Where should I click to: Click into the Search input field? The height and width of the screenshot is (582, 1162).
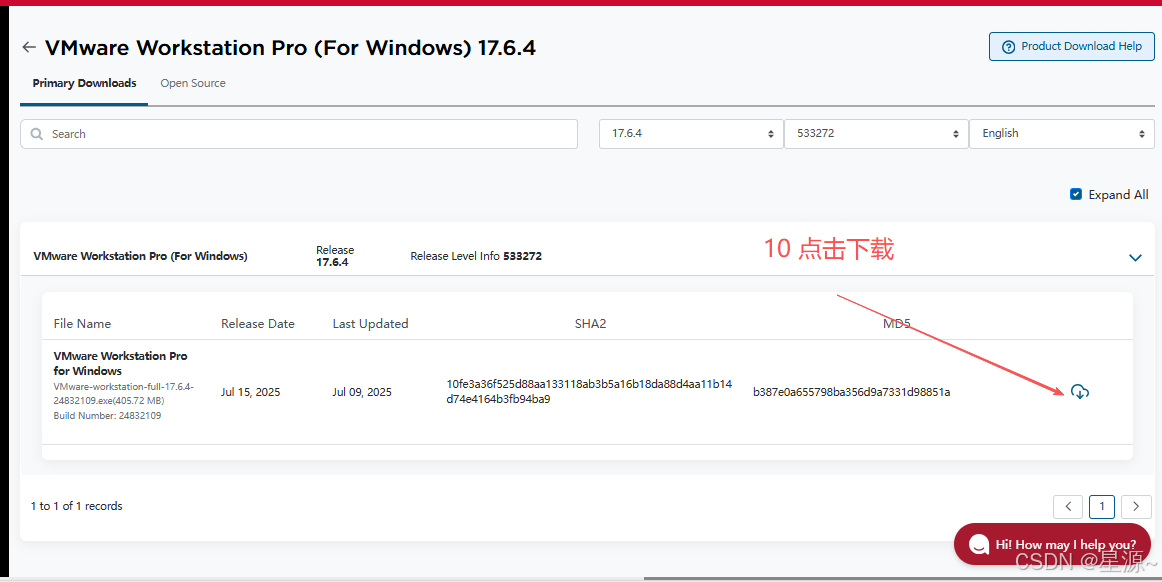[299, 134]
